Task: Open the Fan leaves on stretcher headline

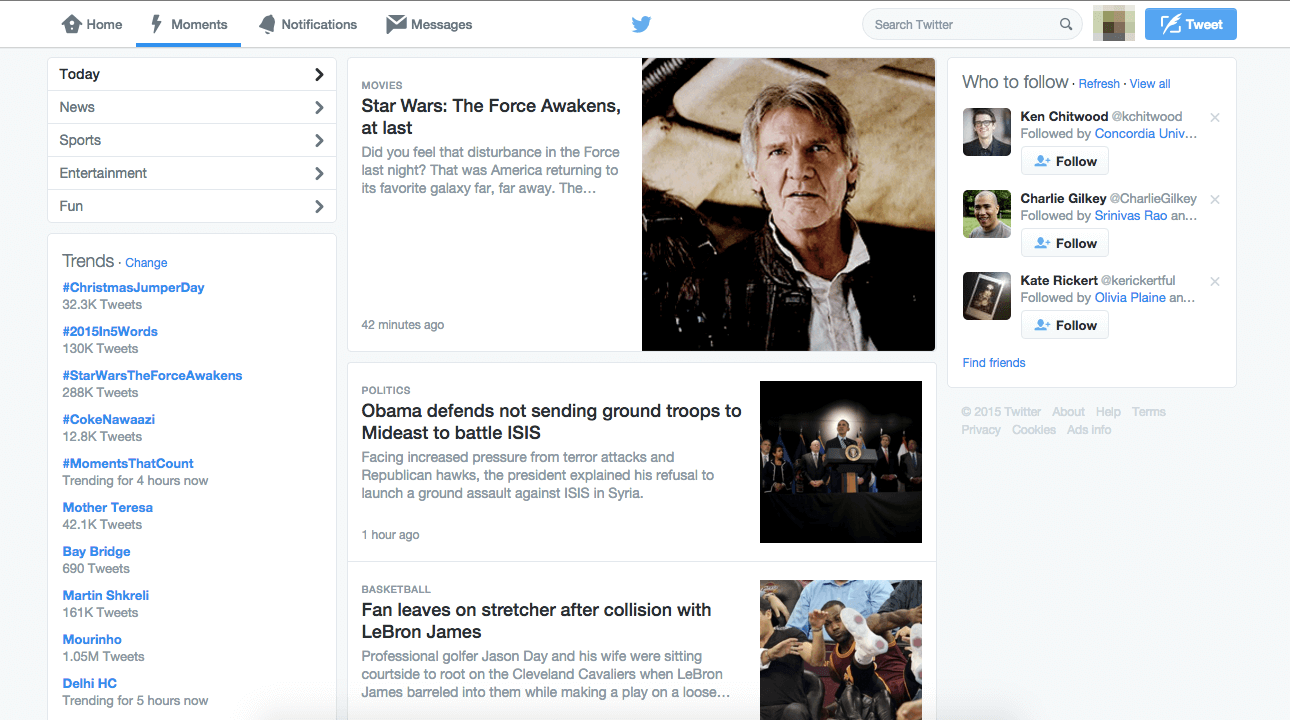Action: coord(537,621)
